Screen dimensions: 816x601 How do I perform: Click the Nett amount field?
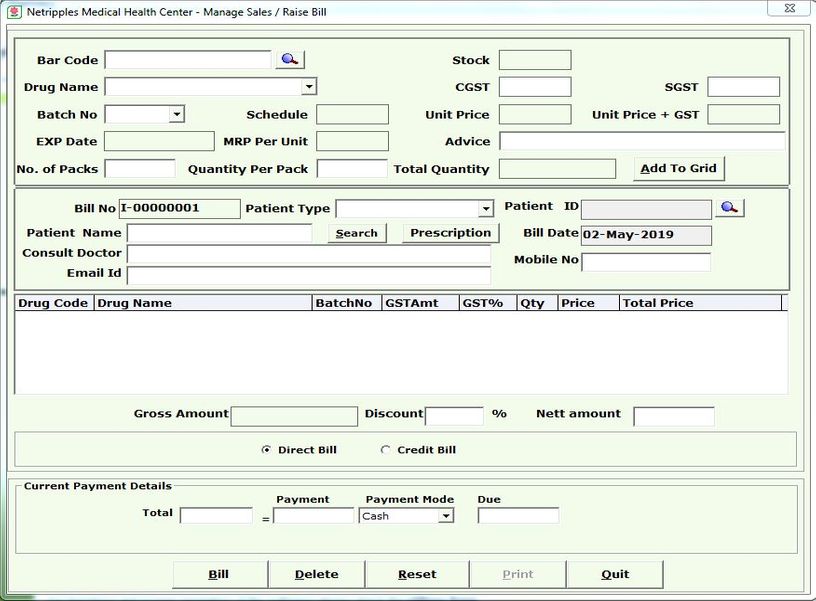coord(674,416)
